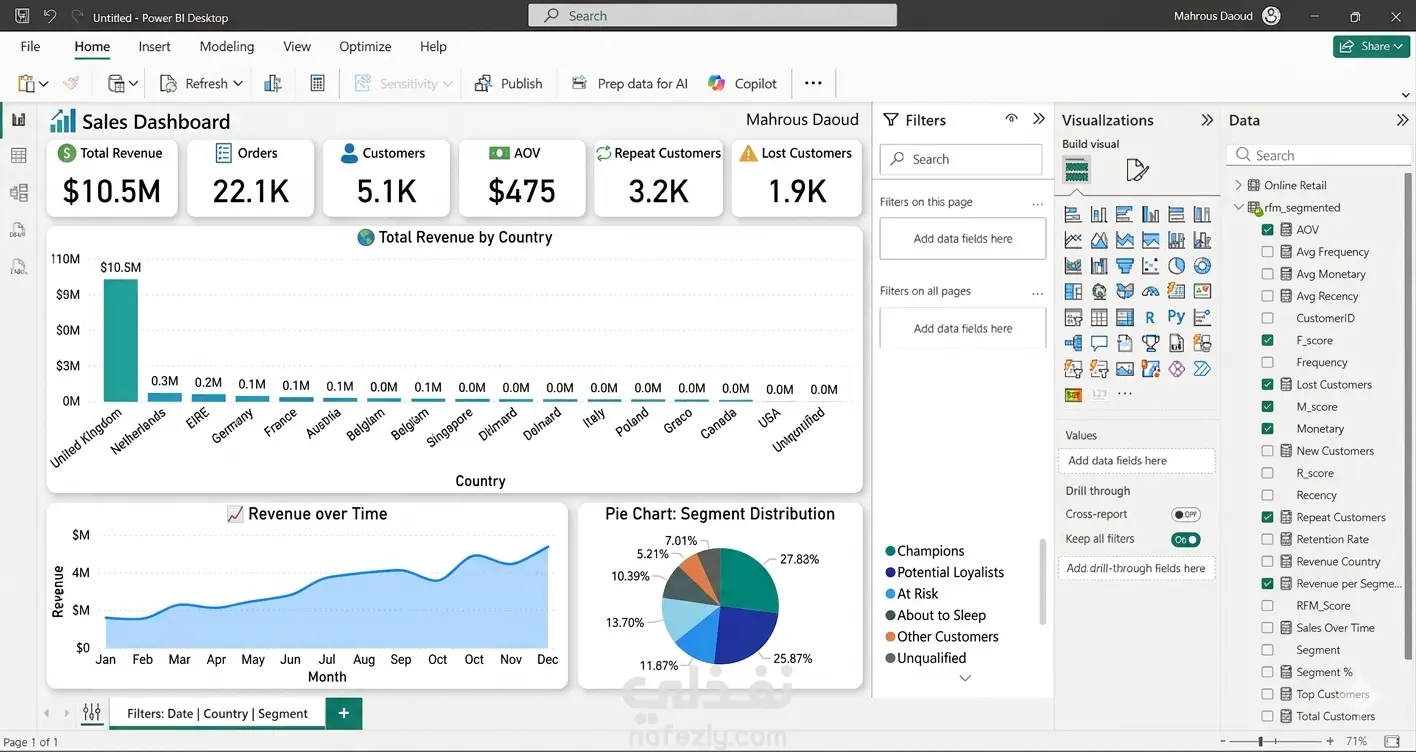Collapse the Visualizations pane

(x=1206, y=120)
